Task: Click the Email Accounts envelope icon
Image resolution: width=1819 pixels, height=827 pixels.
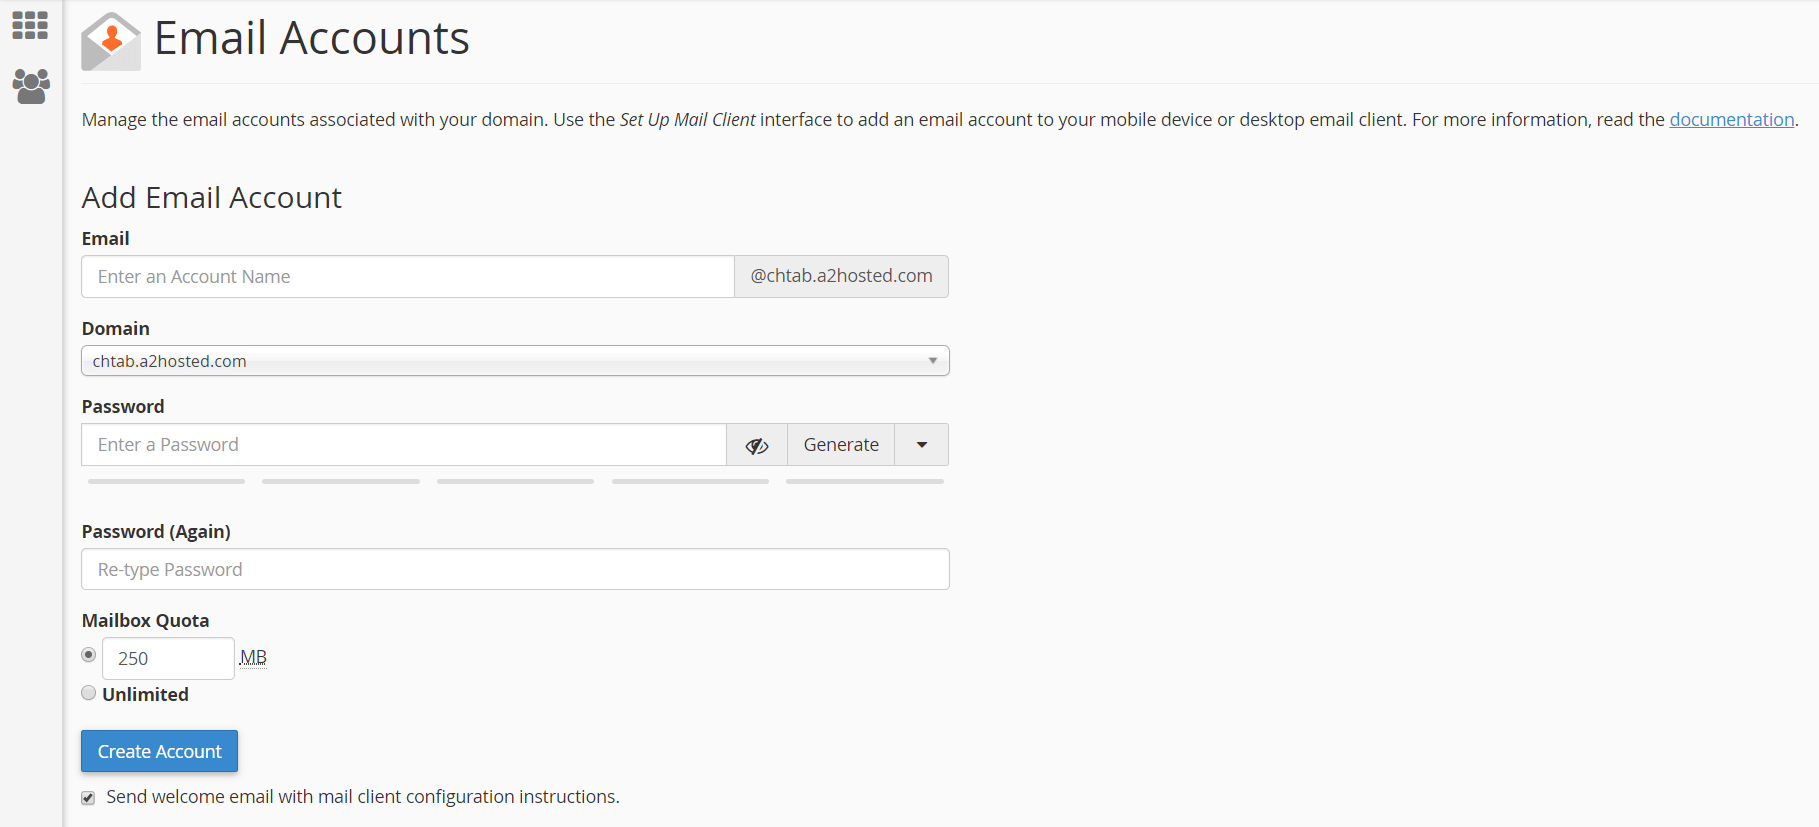Action: (111, 41)
